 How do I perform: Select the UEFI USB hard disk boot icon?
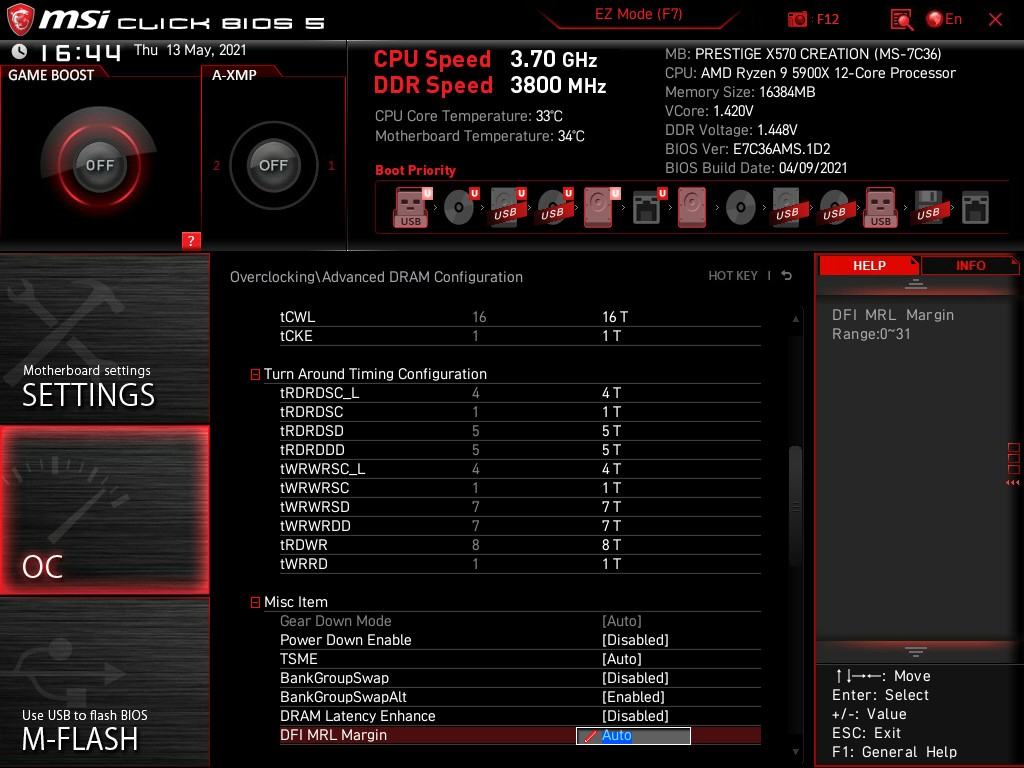(507, 208)
